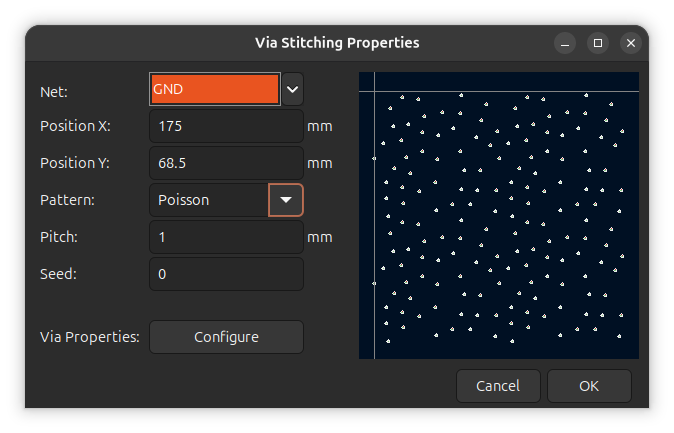Confirm settings with the OK button
The width and height of the screenshot is (674, 433).
[x=589, y=386]
